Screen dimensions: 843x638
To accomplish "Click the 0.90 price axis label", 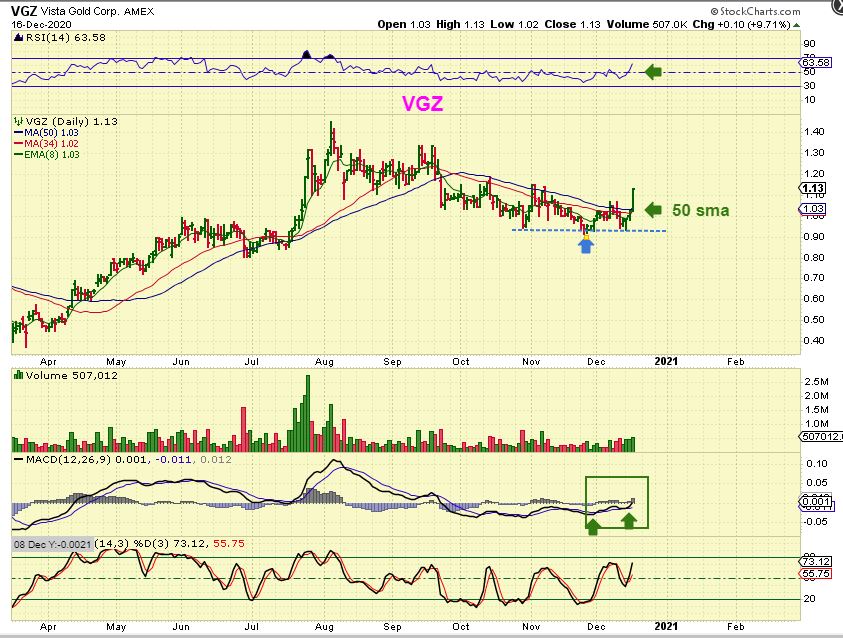I will (813, 236).
